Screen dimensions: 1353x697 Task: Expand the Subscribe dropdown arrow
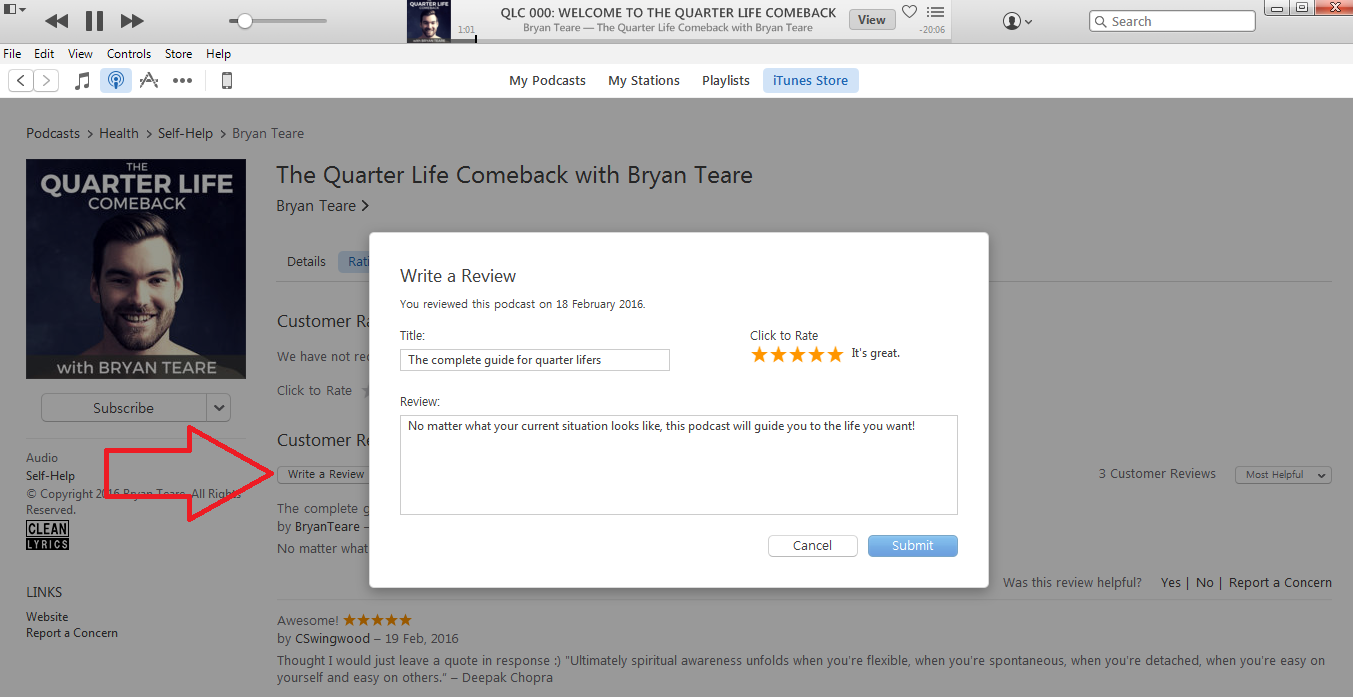[219, 408]
